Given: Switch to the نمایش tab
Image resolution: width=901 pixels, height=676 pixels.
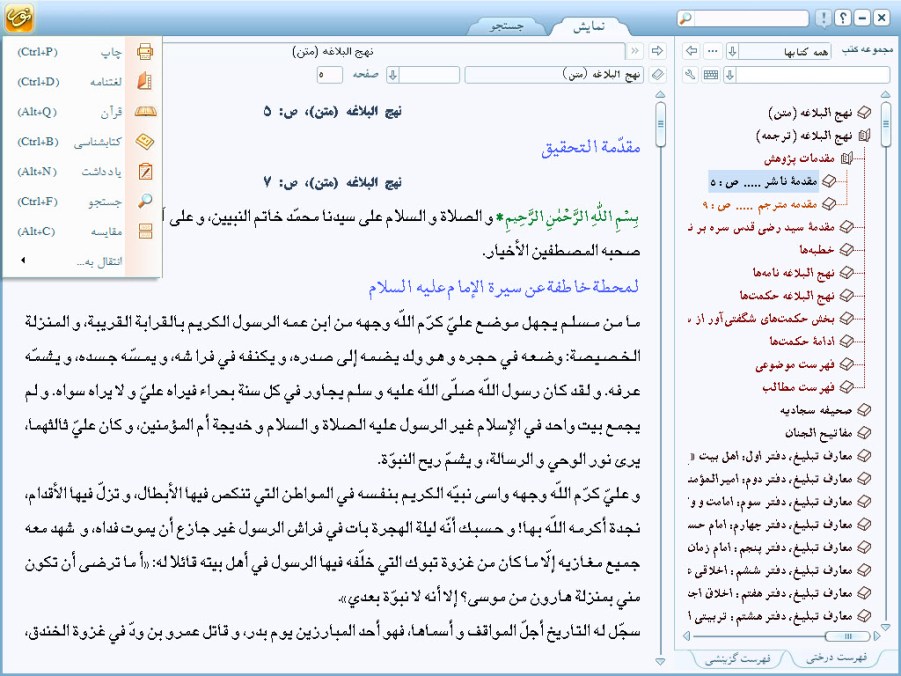Looking at the screenshot, I should click(x=590, y=26).
